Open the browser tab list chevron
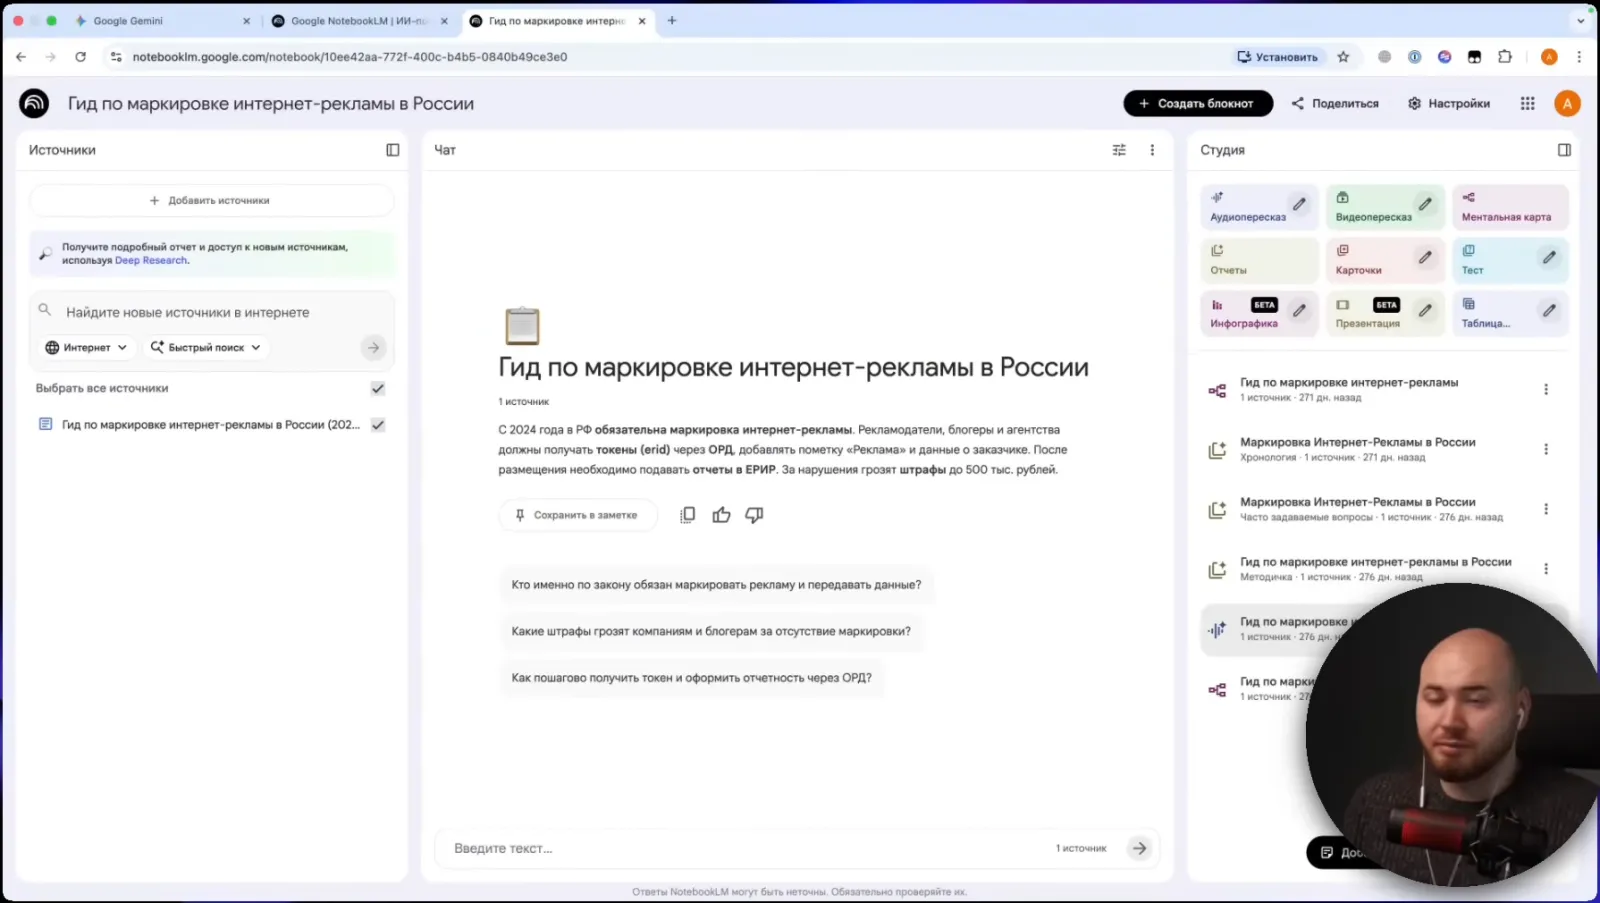This screenshot has width=1600, height=903. 1580,20
